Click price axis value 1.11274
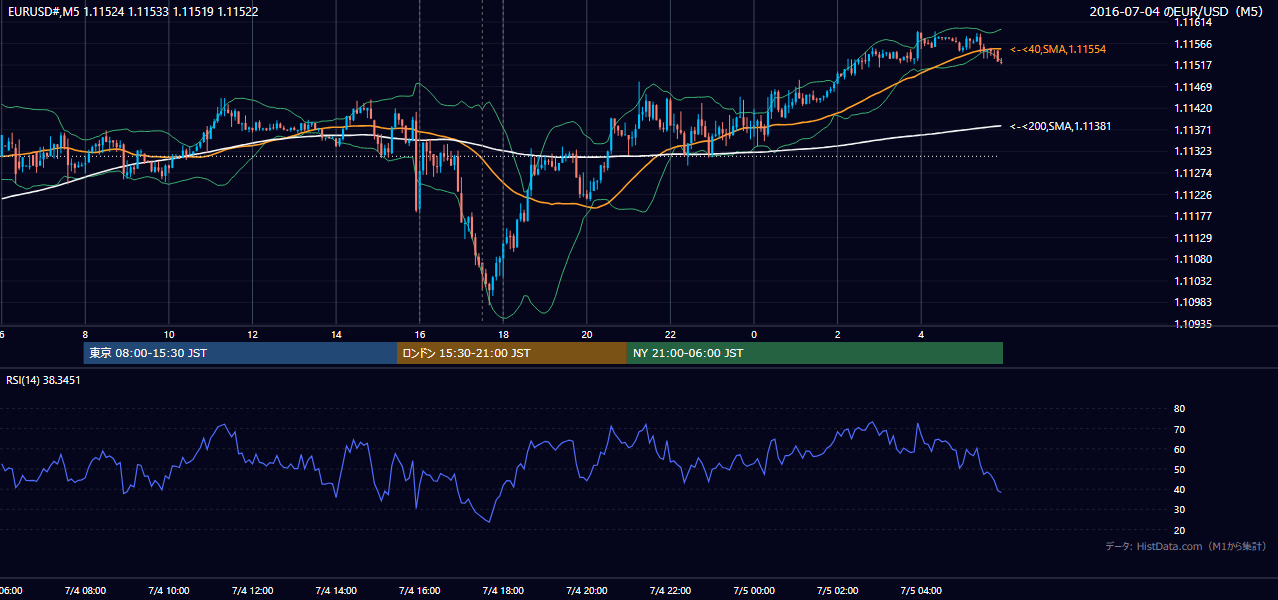Screen dimensions: 1278x600 (x=1193, y=173)
